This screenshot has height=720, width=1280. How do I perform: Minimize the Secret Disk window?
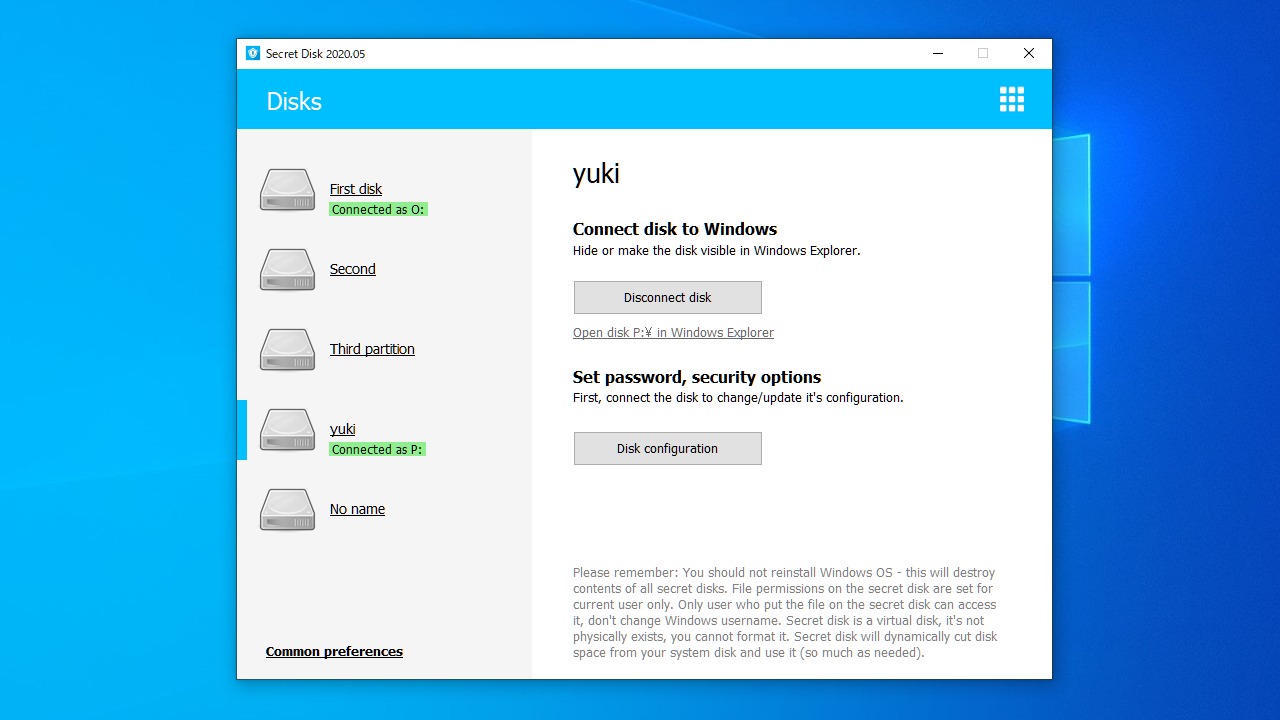pos(938,53)
